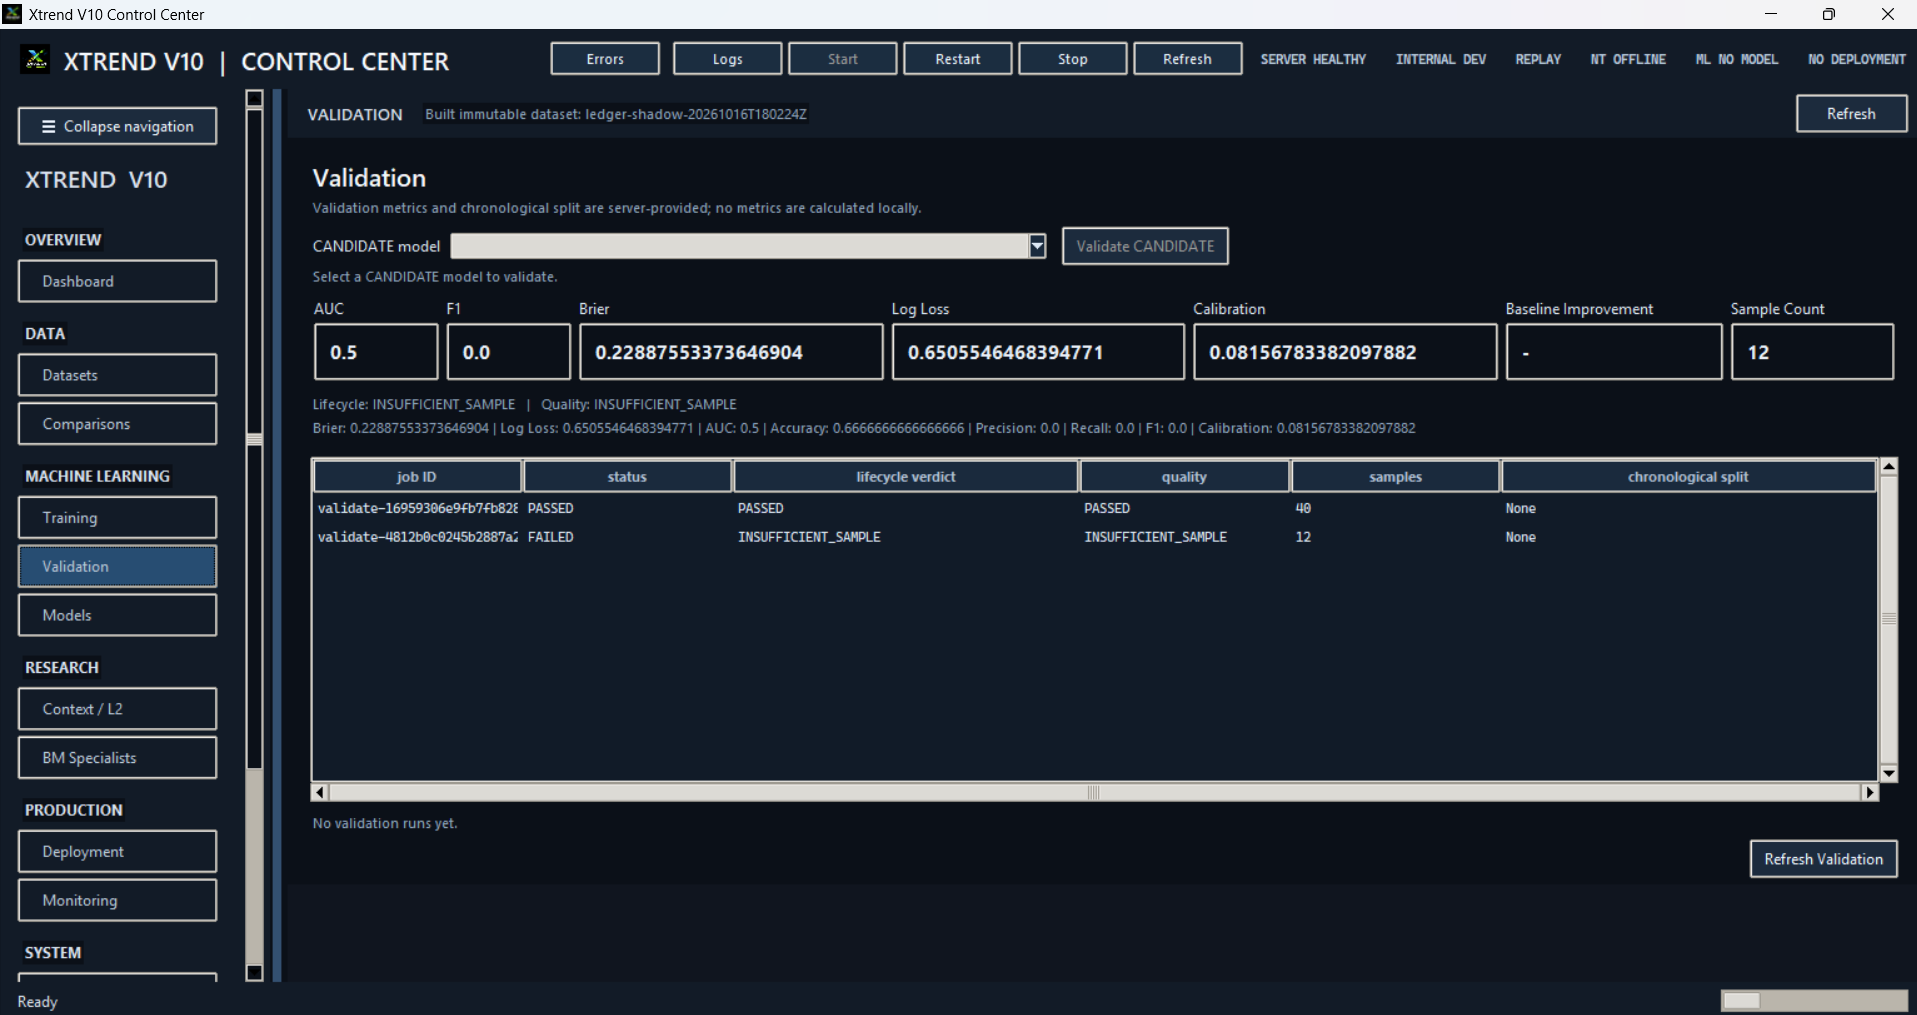Click table horizontal scrollbar right arrow
1917x1015 pixels.
pyautogui.click(x=1869, y=792)
